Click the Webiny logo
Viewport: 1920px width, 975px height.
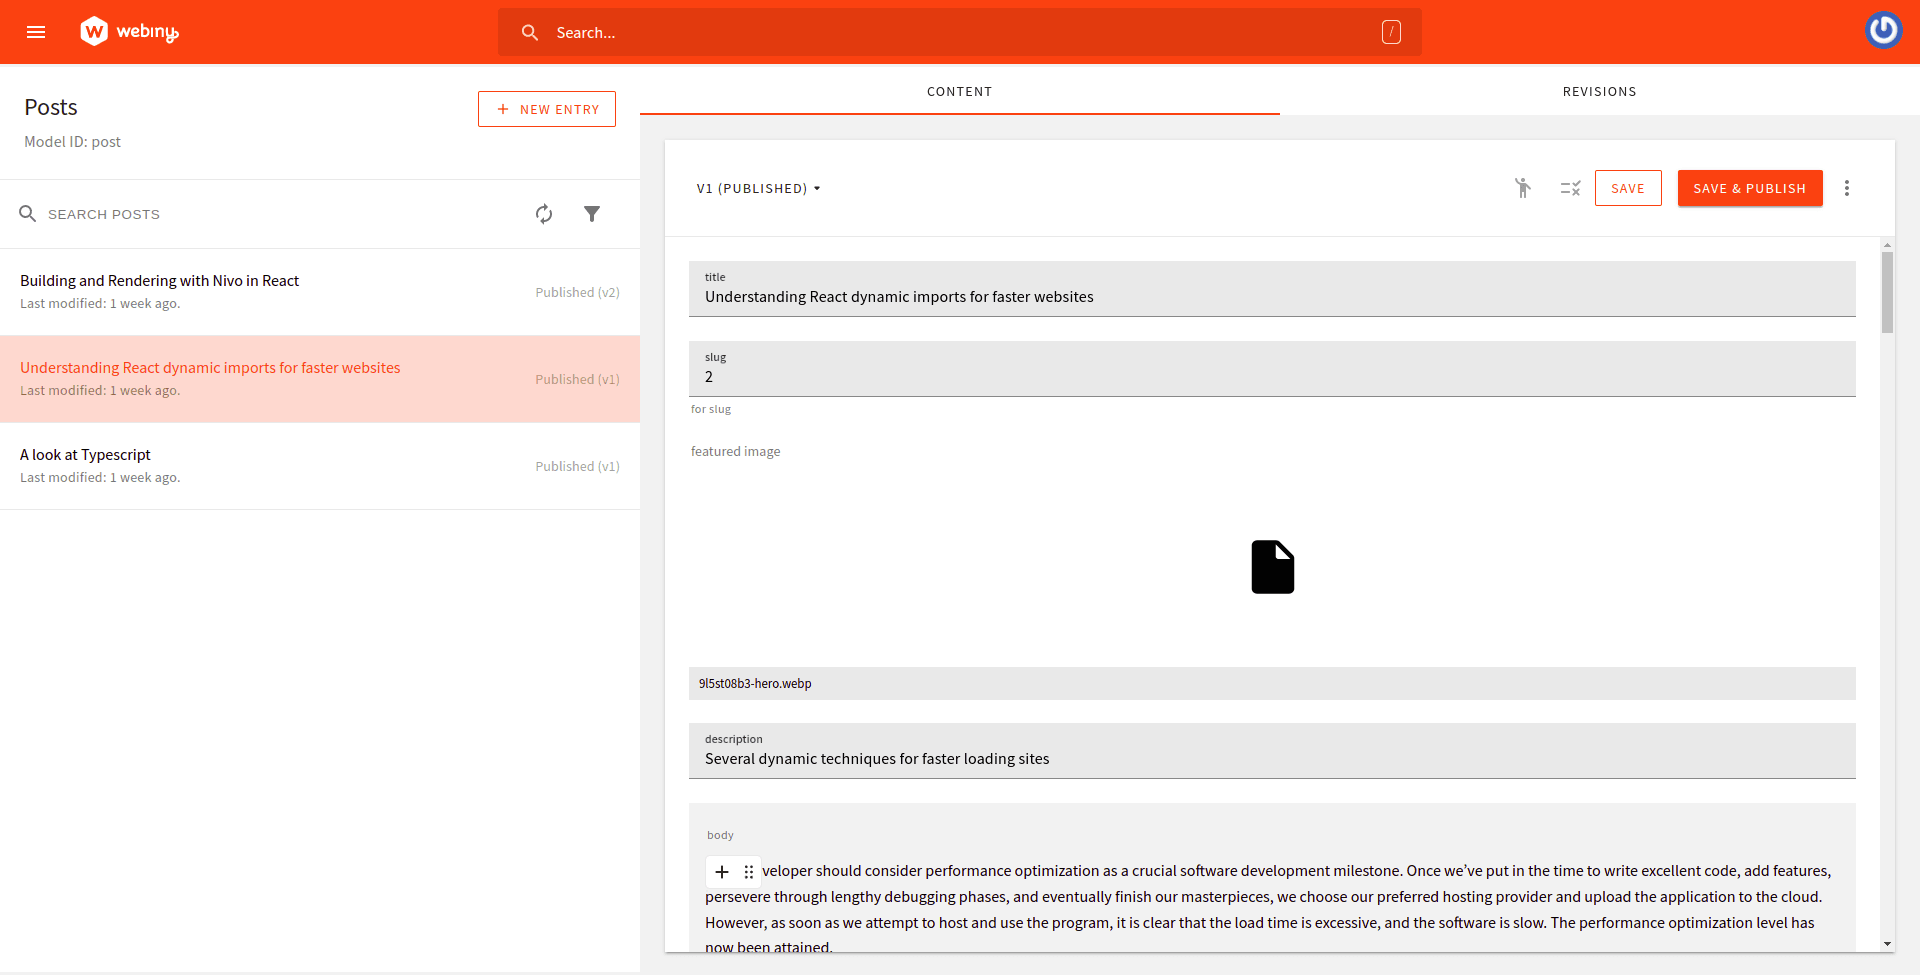(x=129, y=32)
